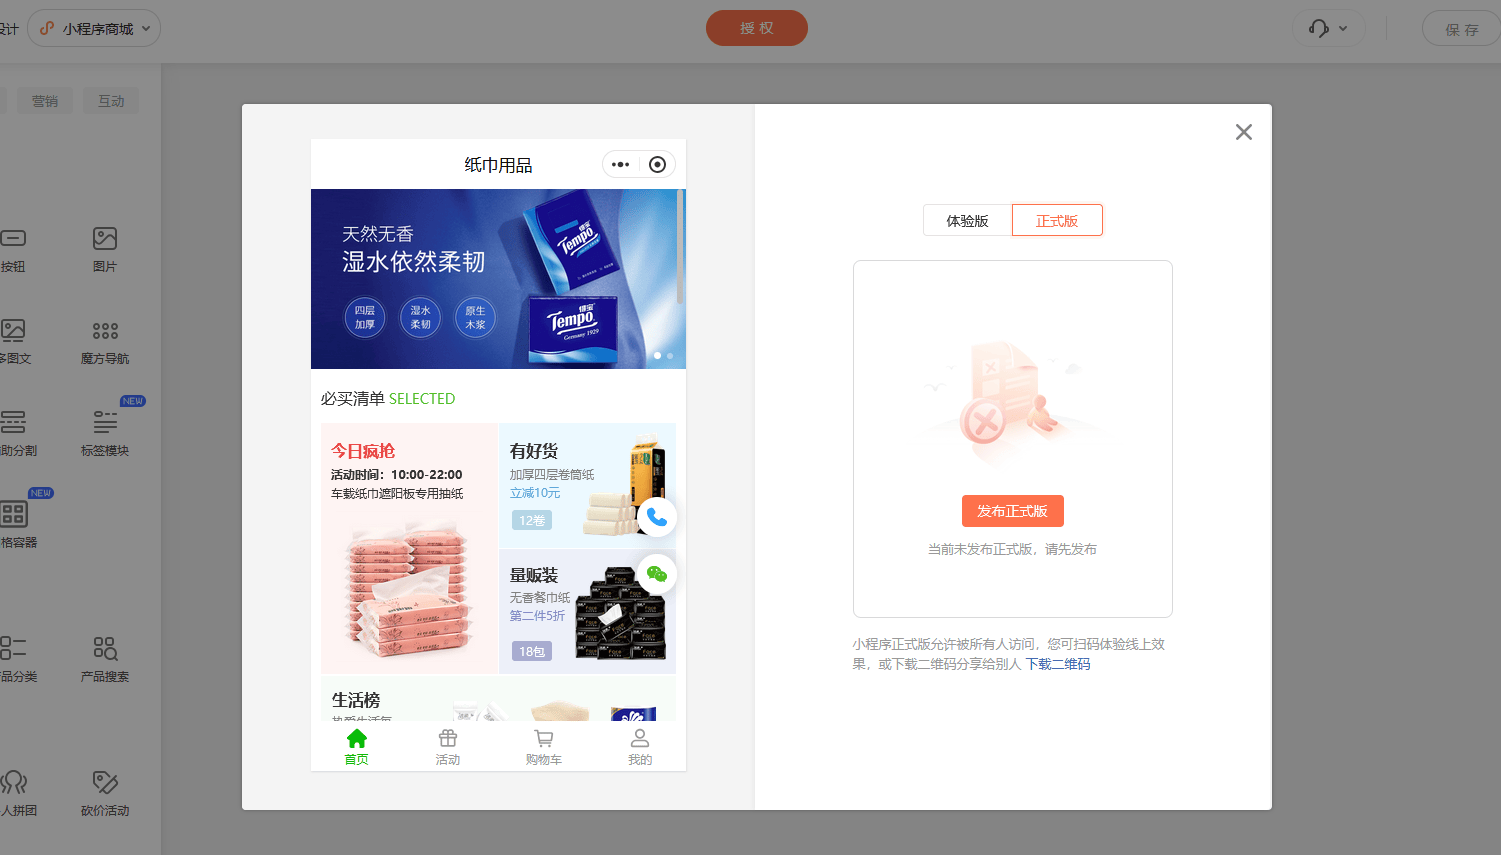
Task: Click the Tempo tissue banner image
Action: (498, 279)
